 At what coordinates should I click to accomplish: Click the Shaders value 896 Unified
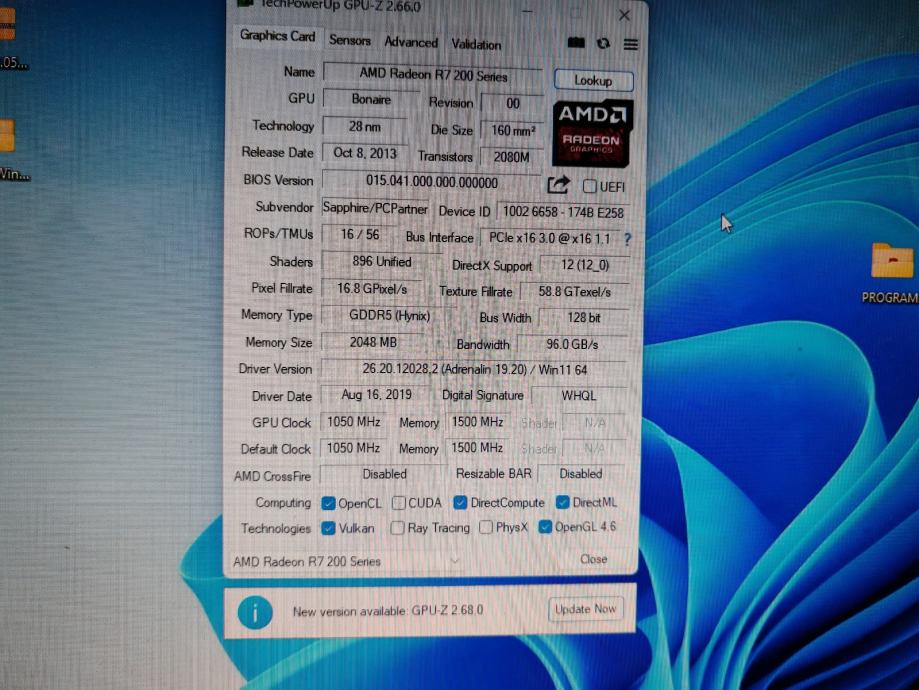[x=382, y=261]
